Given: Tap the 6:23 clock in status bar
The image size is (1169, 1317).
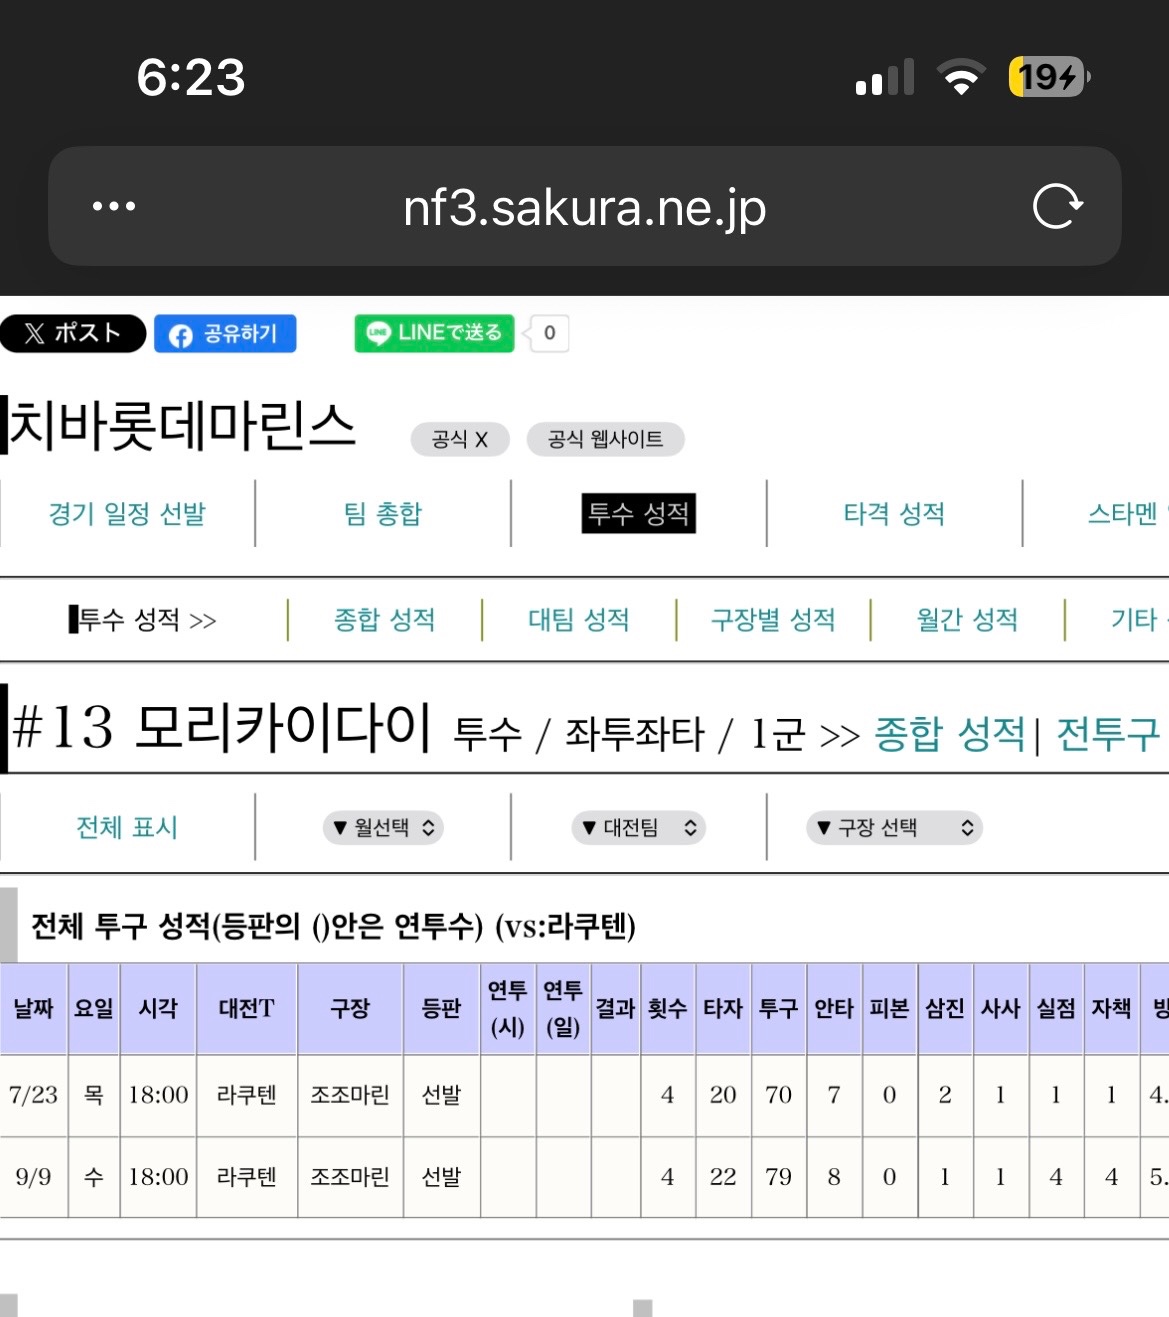Looking at the screenshot, I should 191,77.
